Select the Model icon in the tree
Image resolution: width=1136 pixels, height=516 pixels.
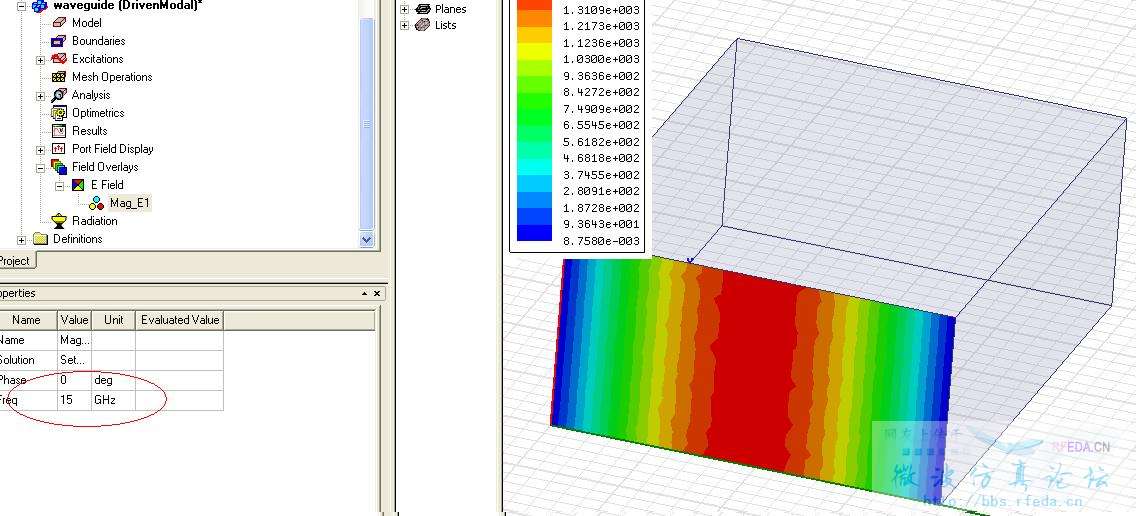(x=59, y=23)
